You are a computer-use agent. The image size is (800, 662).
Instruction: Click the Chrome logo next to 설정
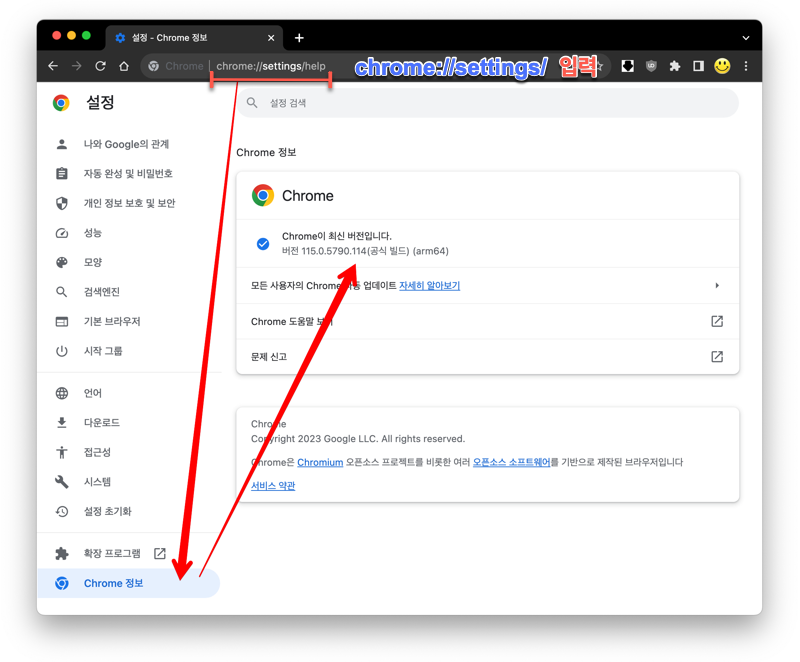tap(61, 103)
